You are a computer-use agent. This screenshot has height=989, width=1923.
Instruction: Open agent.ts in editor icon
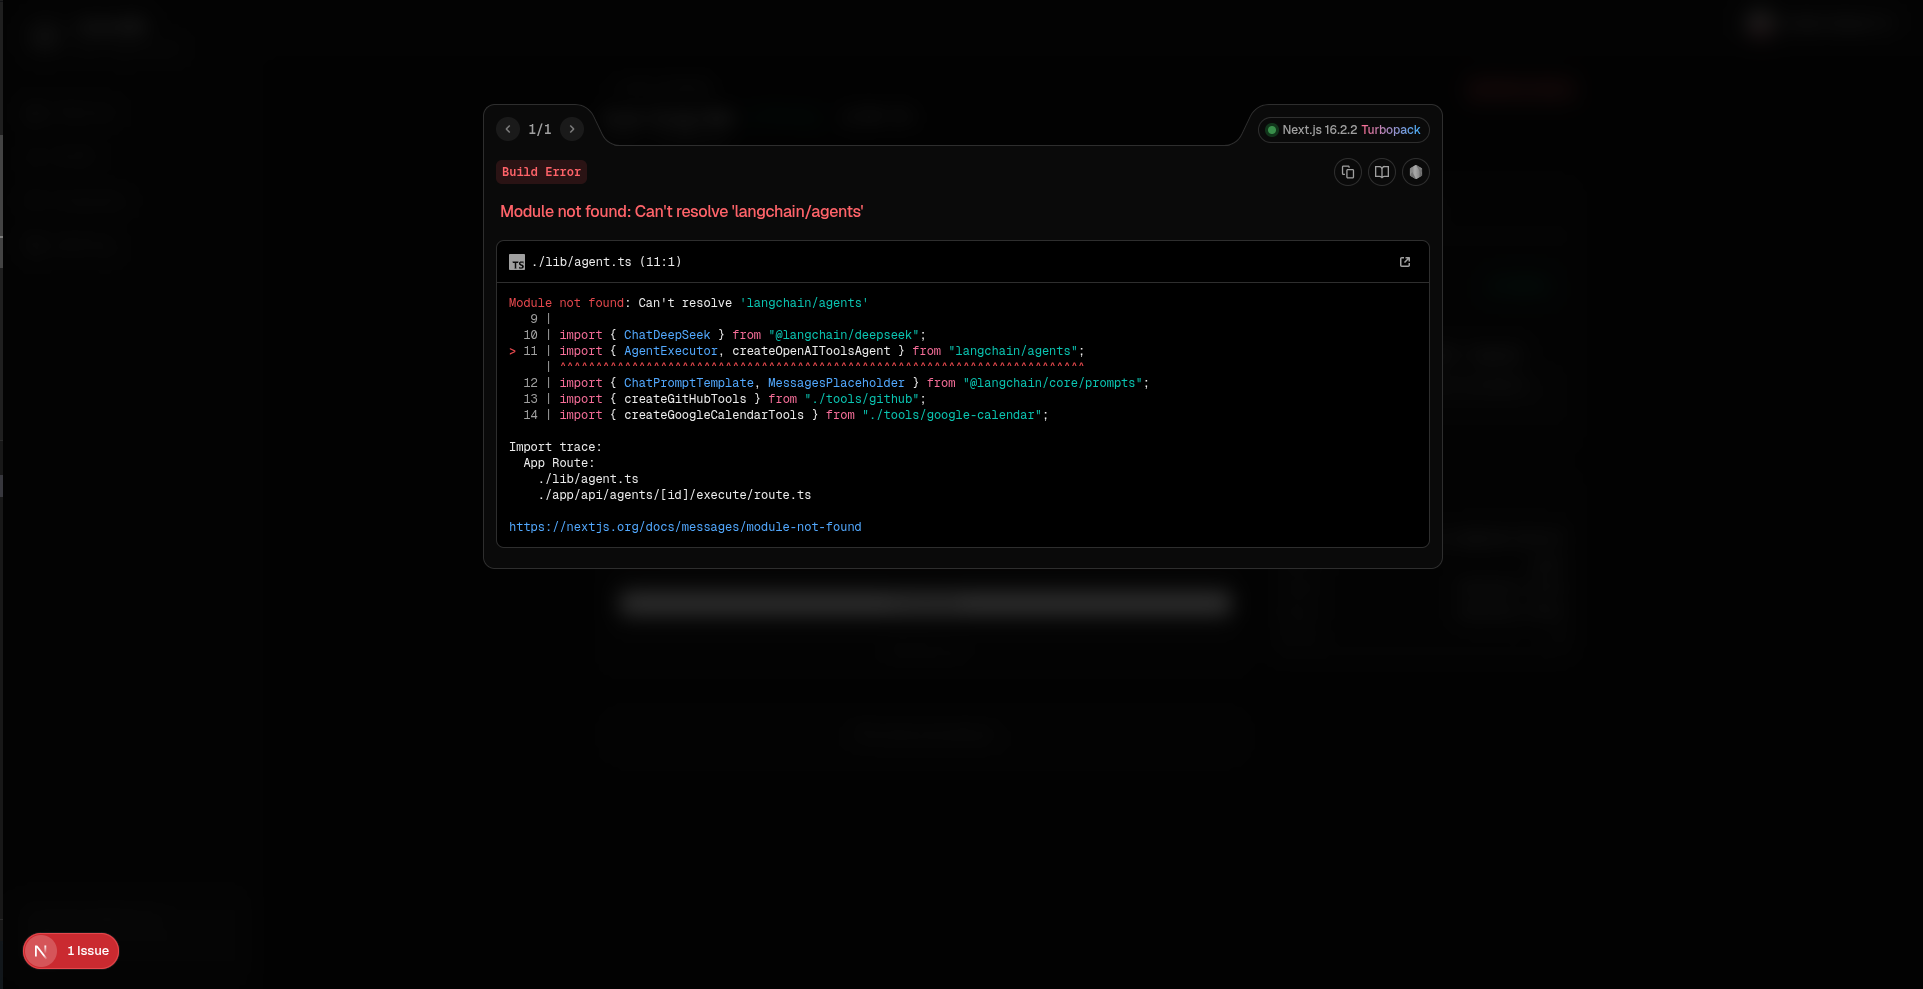pyautogui.click(x=1405, y=262)
